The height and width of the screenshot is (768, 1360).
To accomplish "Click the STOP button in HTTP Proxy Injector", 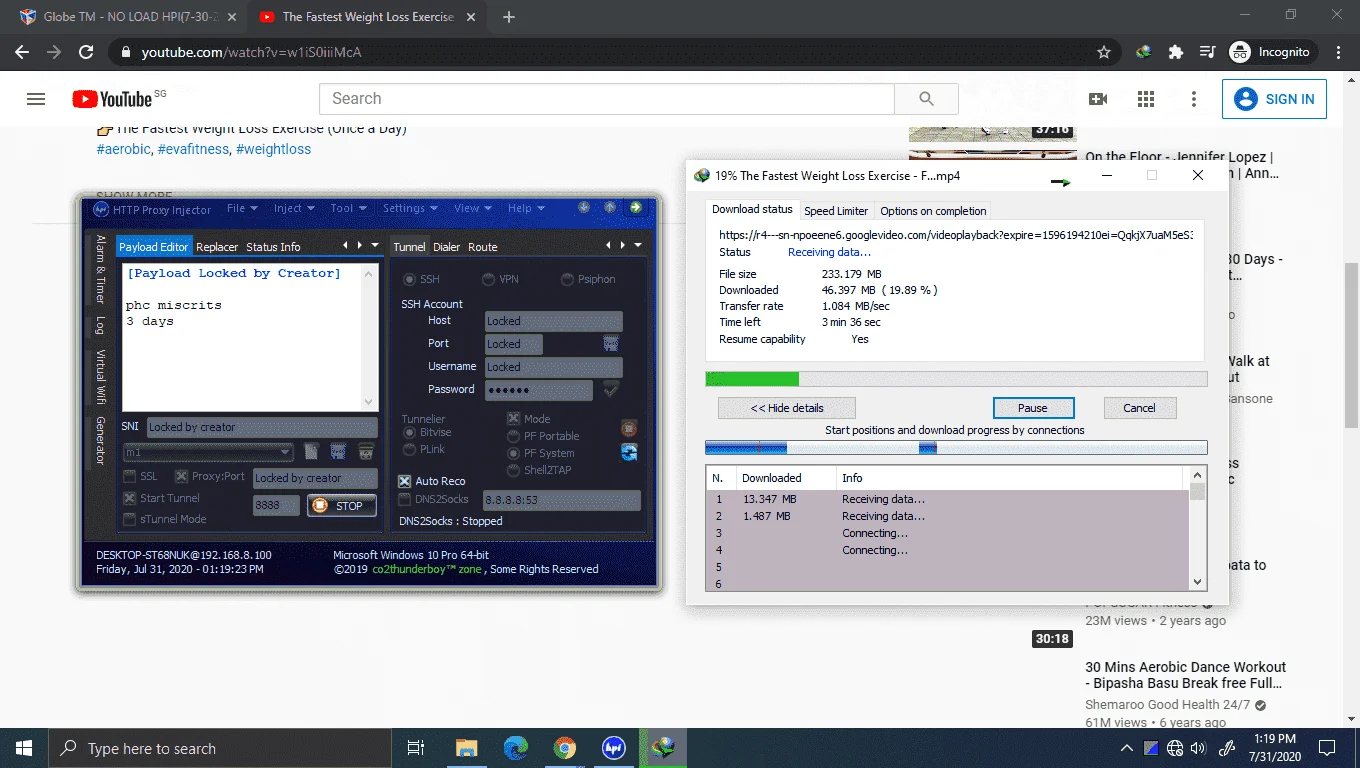I will point(342,506).
